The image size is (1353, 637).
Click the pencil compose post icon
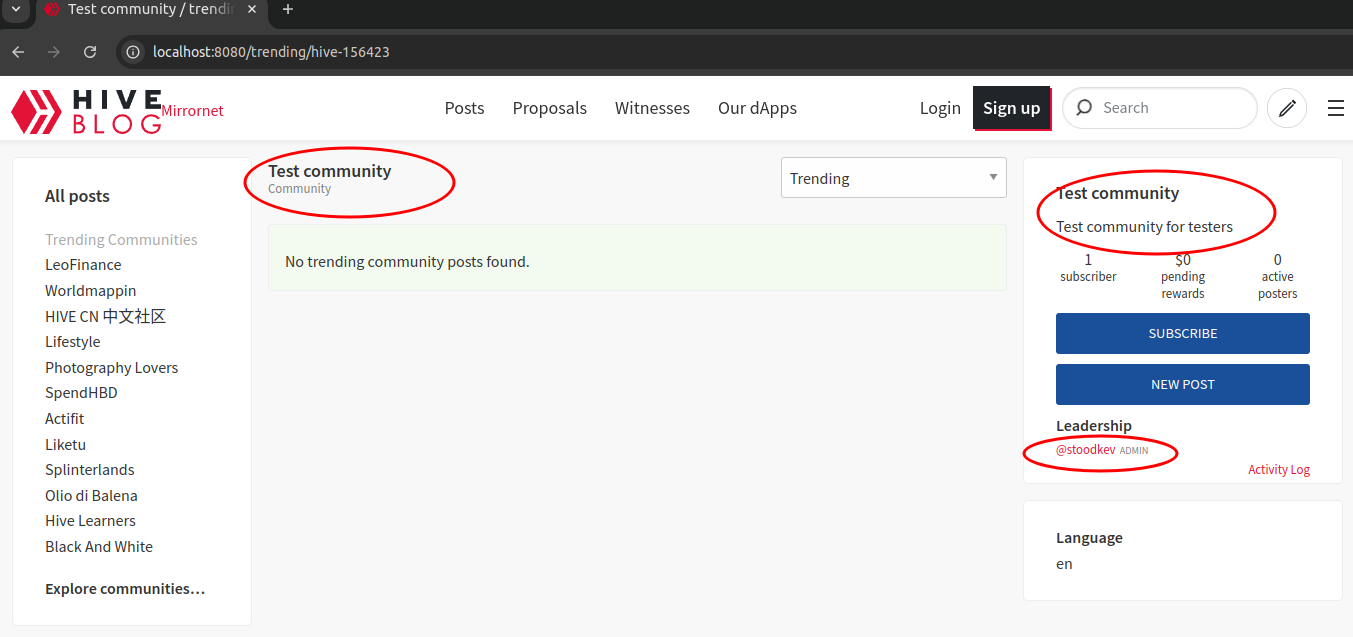click(x=1287, y=108)
